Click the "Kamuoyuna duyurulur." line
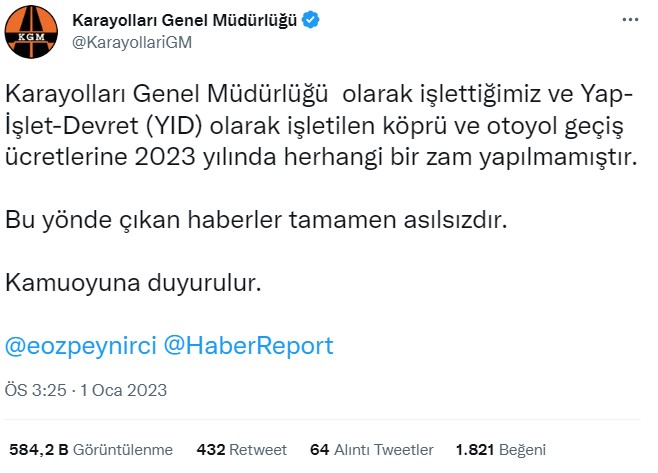The width and height of the screenshot is (658, 473). pos(133,283)
